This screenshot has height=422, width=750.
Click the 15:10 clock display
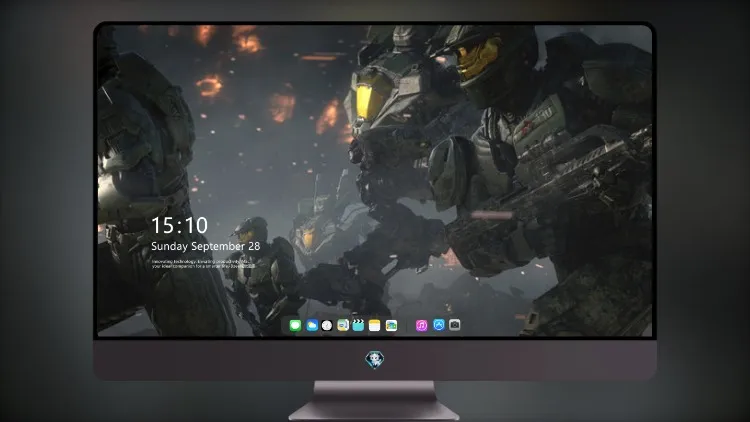click(179, 225)
